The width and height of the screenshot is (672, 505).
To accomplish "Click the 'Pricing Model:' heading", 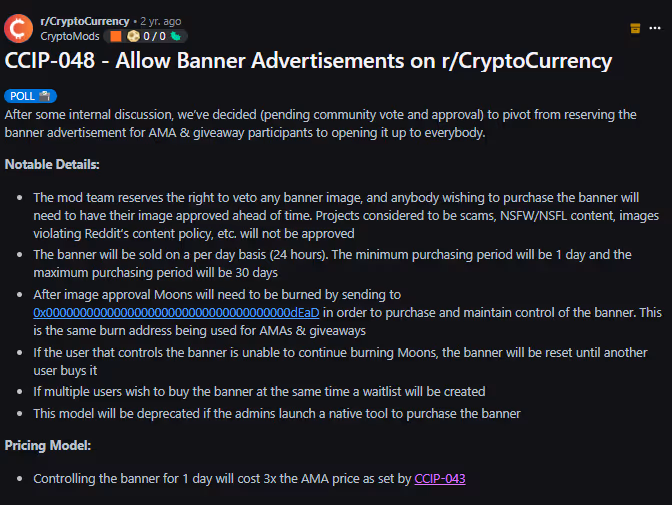I will (x=48, y=445).
